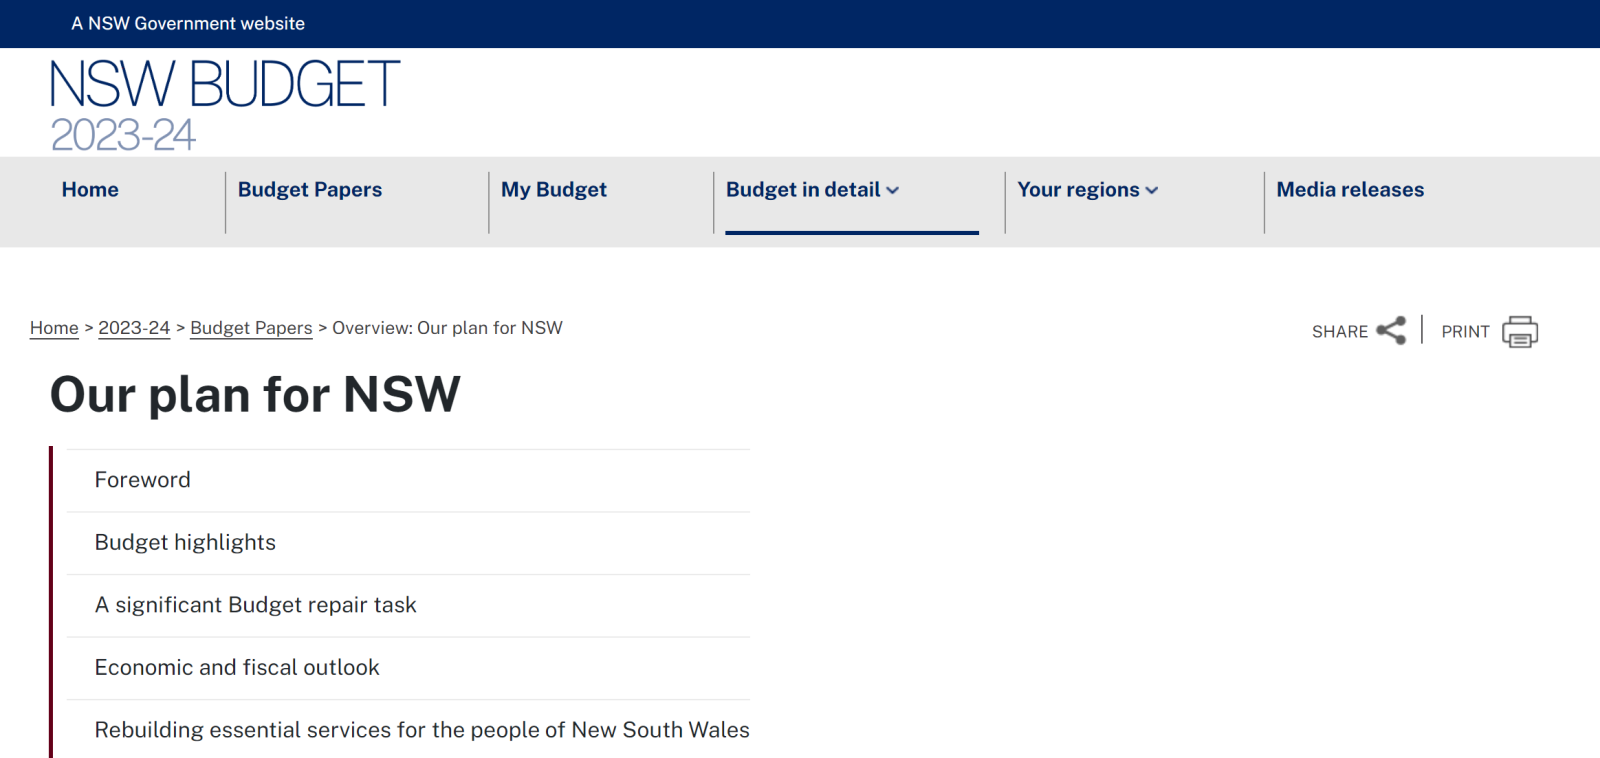Follow the Budget Papers breadcrumb link
The height and width of the screenshot is (758, 1600).
point(251,328)
